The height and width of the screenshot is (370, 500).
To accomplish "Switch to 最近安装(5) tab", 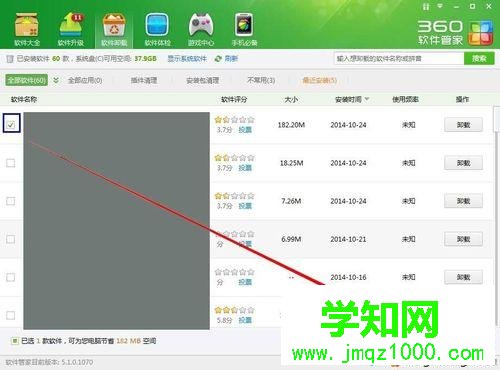I will [x=320, y=80].
